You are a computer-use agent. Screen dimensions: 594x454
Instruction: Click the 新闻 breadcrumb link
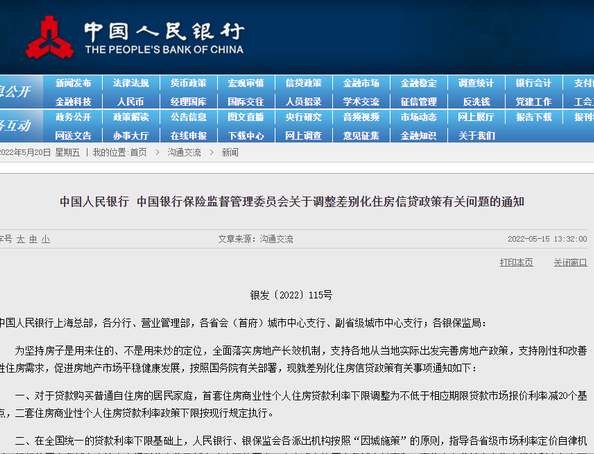pyautogui.click(x=230, y=152)
